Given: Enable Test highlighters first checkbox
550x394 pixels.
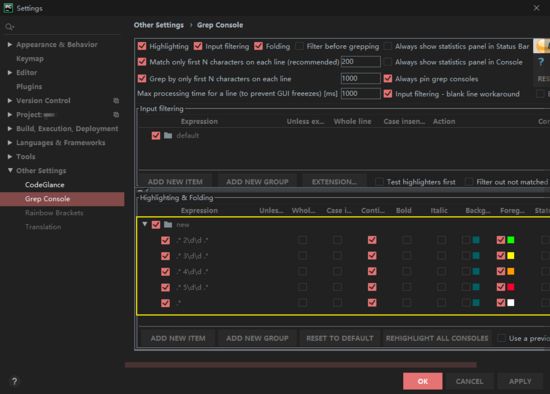Looking at the screenshot, I should (x=379, y=182).
